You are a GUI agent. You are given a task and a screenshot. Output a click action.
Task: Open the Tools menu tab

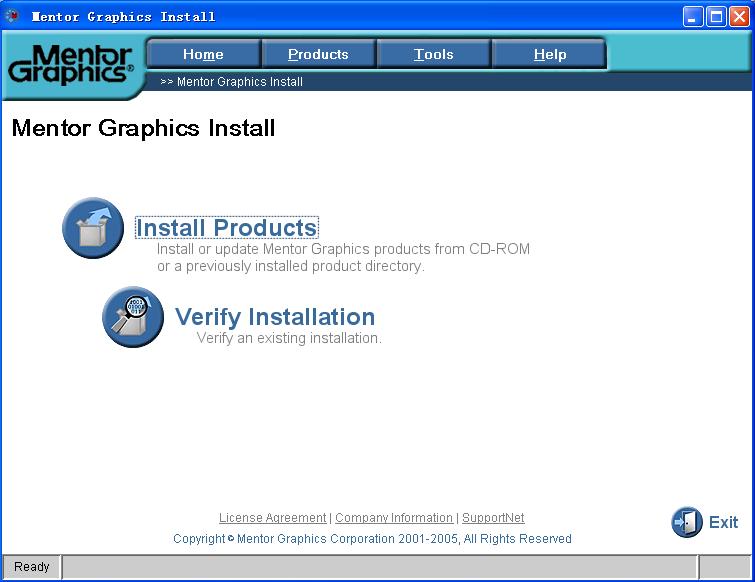434,54
